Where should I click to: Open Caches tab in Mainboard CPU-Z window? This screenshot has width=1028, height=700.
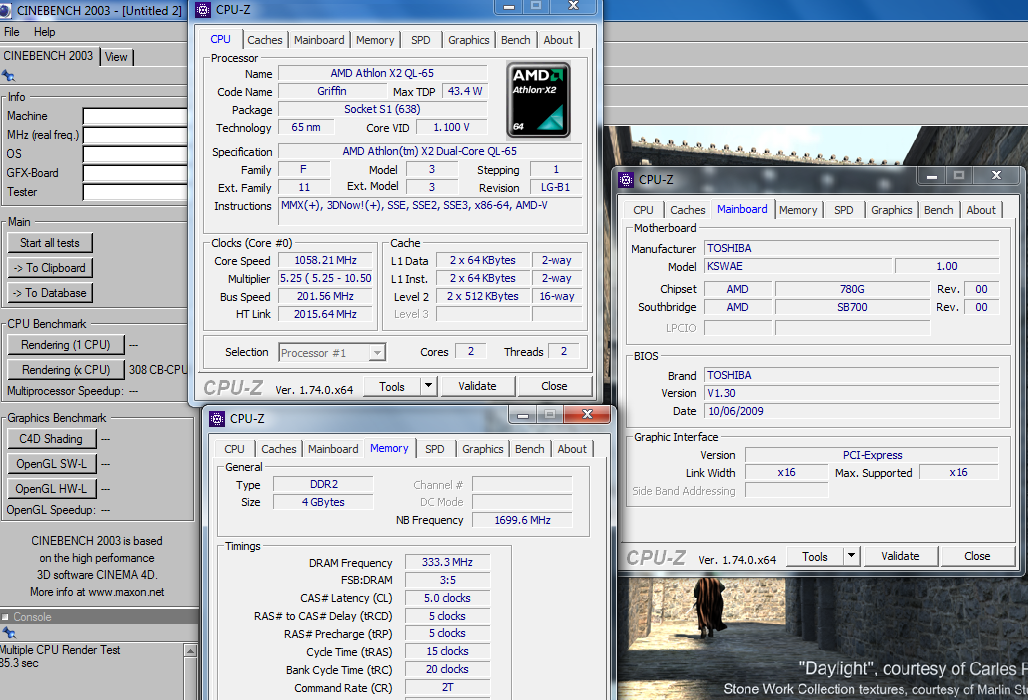(x=688, y=210)
